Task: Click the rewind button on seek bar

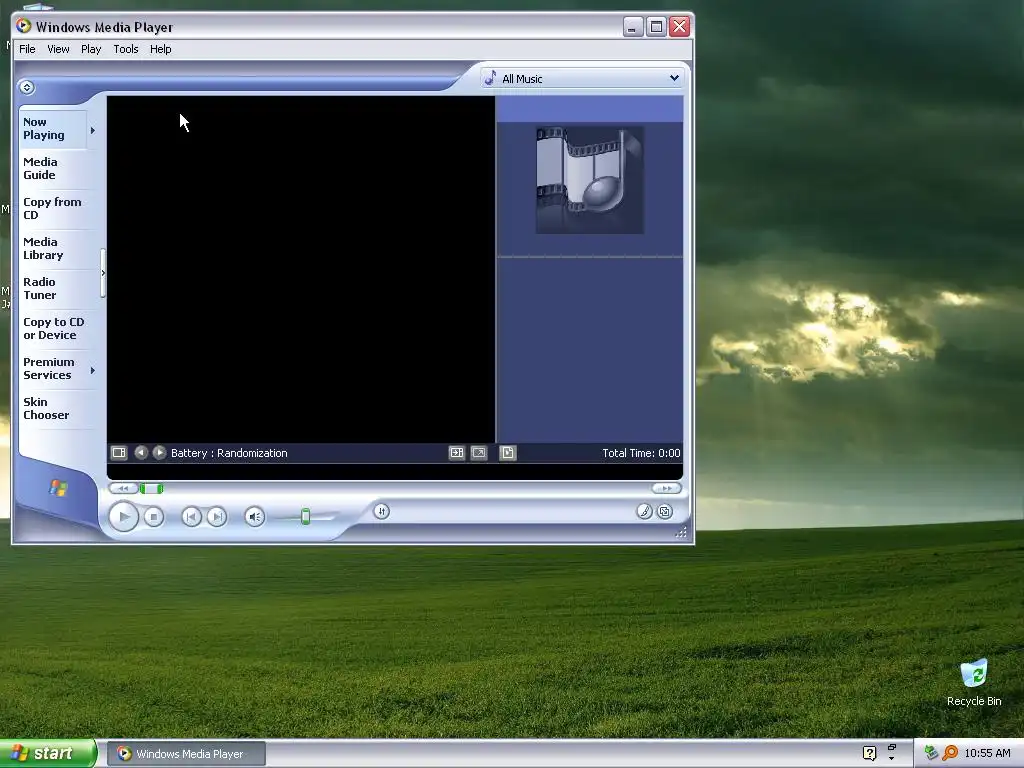Action: point(123,488)
